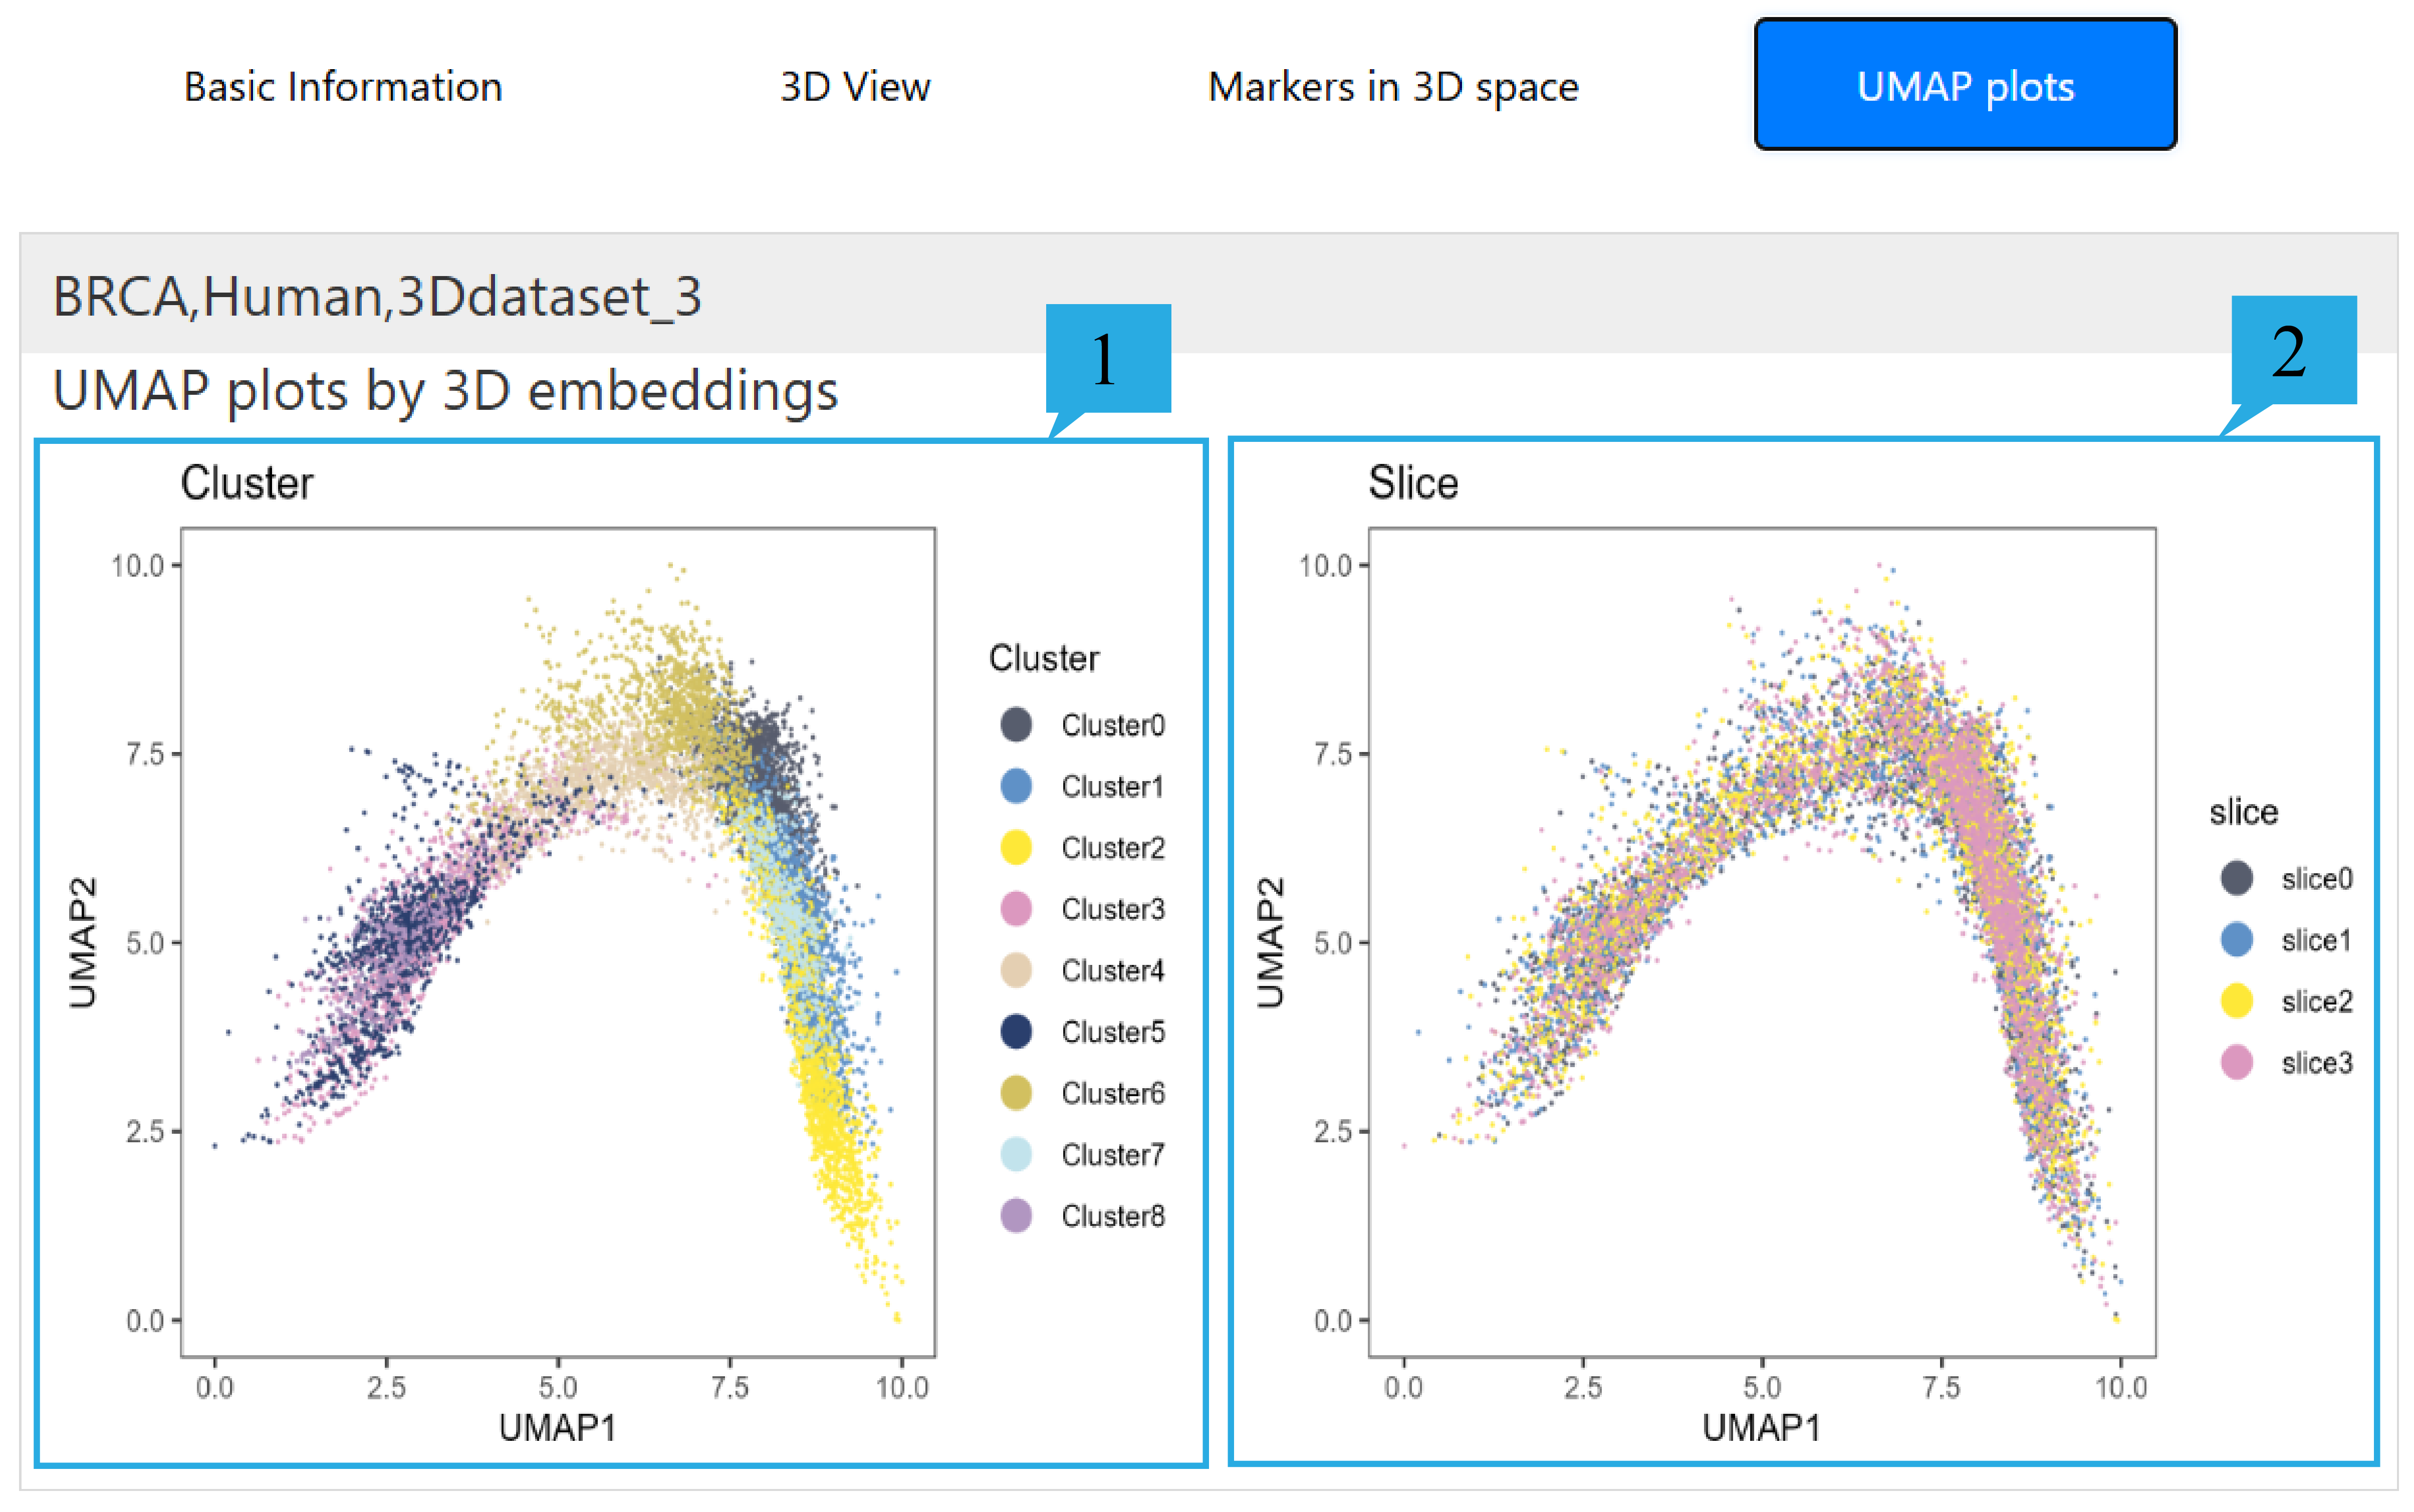The height and width of the screenshot is (1512, 2414).
Task: Click the slice2 yellow legend swatch
Action: point(2236,1001)
